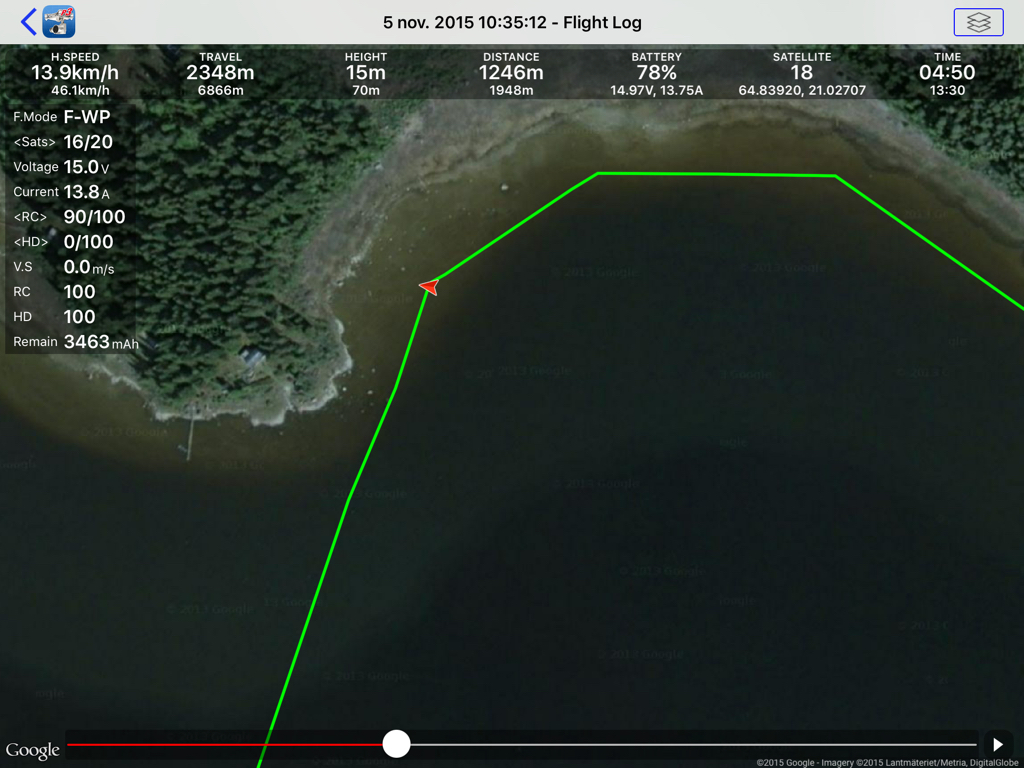The width and height of the screenshot is (1024, 768).
Task: Open the drone app icon
Action: tap(59, 22)
